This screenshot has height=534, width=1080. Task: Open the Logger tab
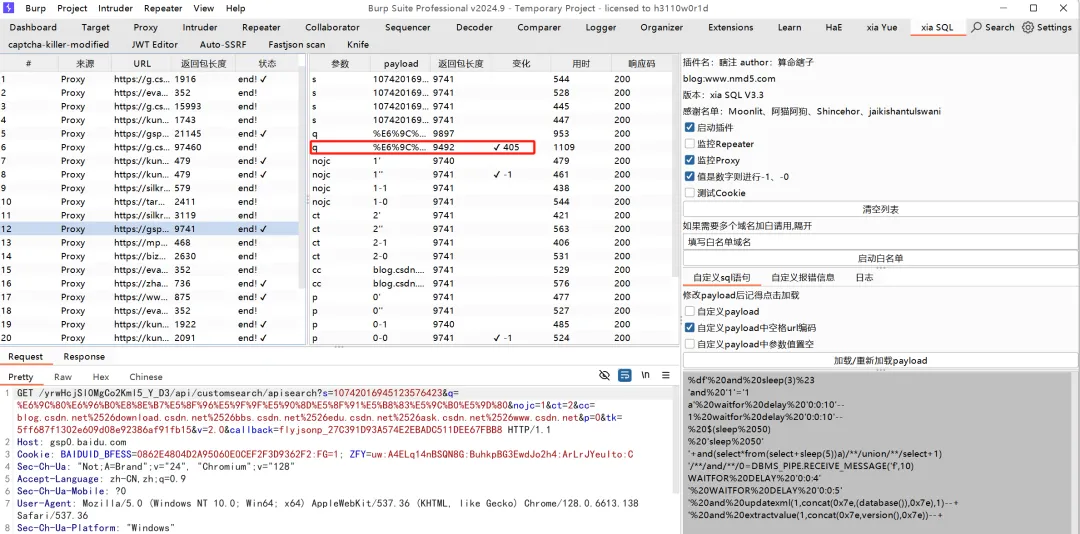601,28
